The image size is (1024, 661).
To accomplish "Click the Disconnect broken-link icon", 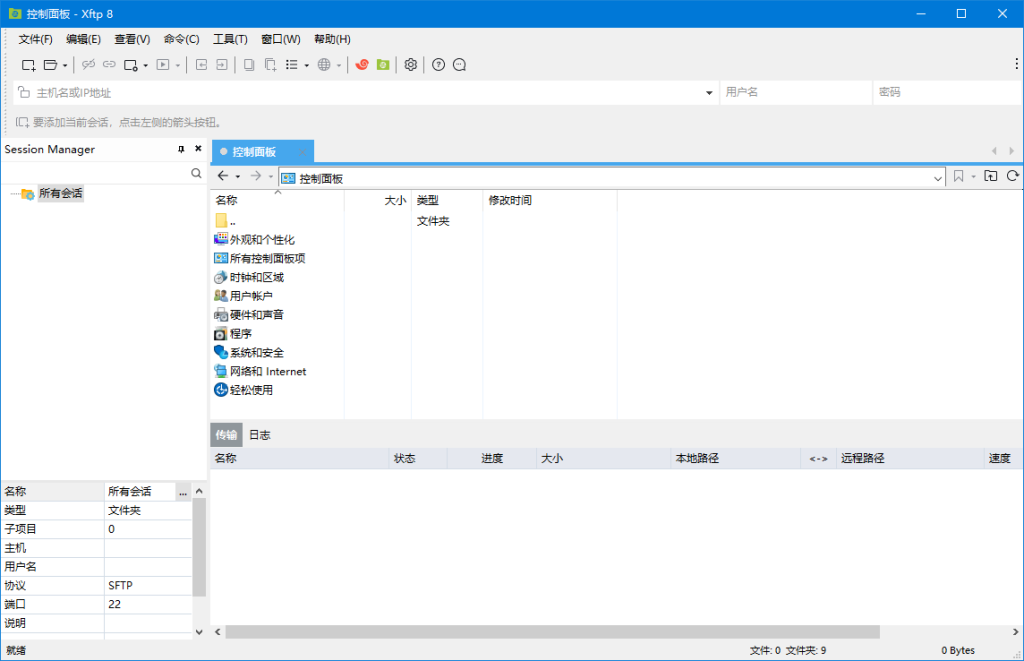I will [x=88, y=65].
